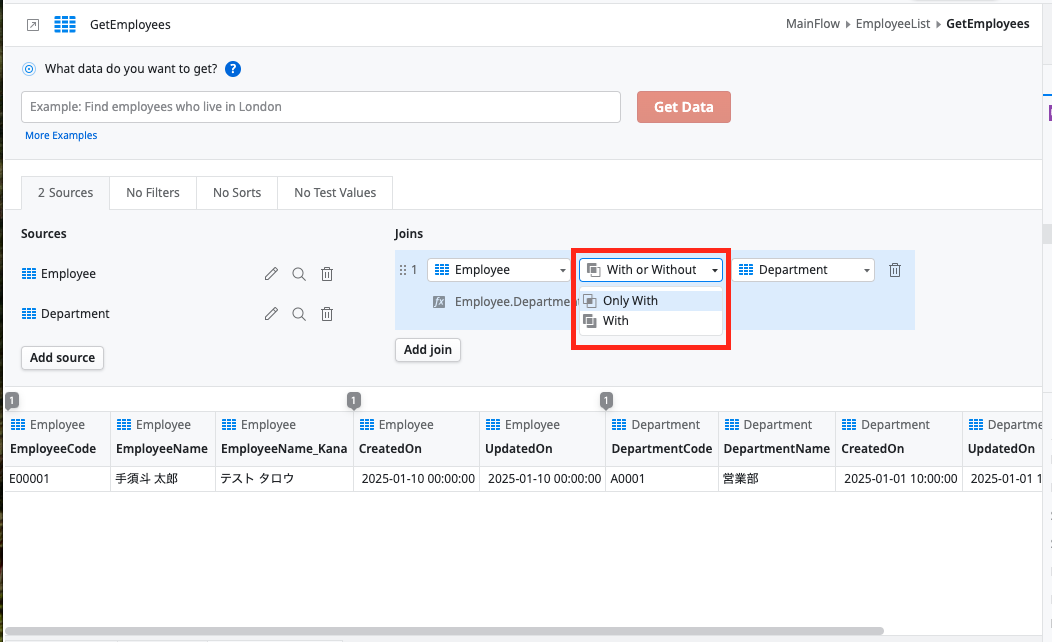Click the magnifier icon for the Employee source
This screenshot has height=642, width=1052.
pyautogui.click(x=299, y=273)
